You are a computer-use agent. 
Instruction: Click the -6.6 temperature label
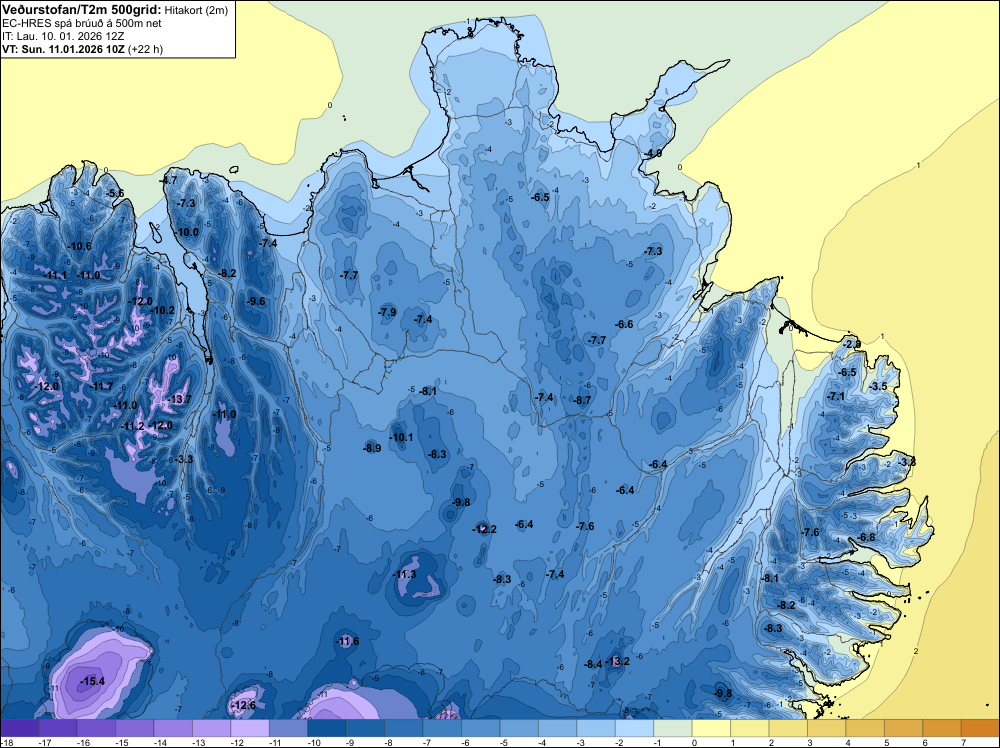624,325
